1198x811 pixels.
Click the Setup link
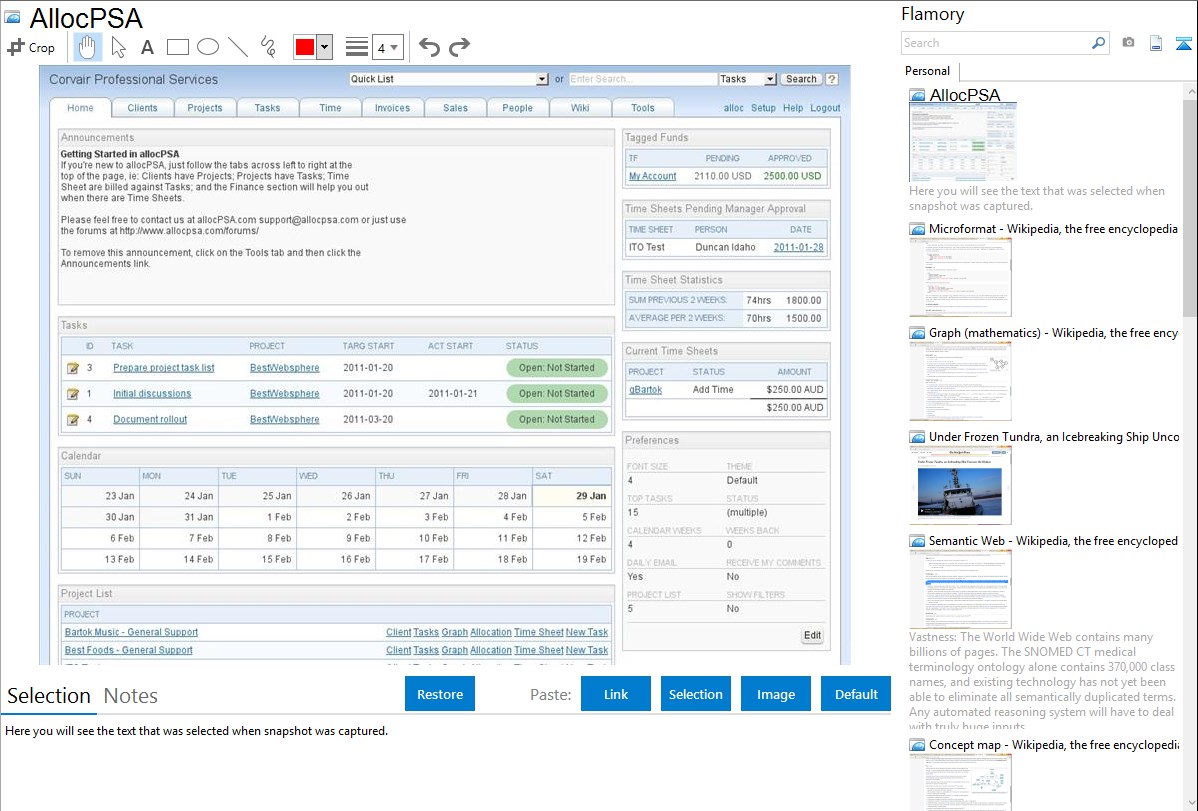(763, 108)
